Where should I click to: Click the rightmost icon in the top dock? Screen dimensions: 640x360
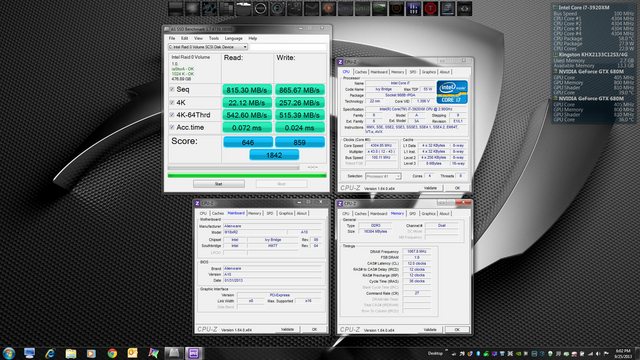click(464, 9)
